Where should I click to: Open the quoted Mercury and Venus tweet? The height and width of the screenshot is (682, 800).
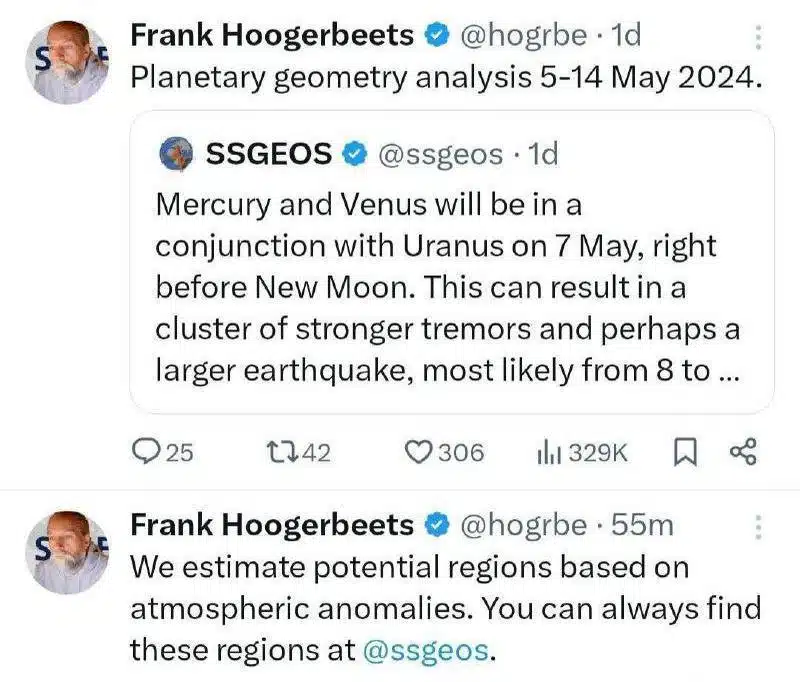[x=452, y=262]
